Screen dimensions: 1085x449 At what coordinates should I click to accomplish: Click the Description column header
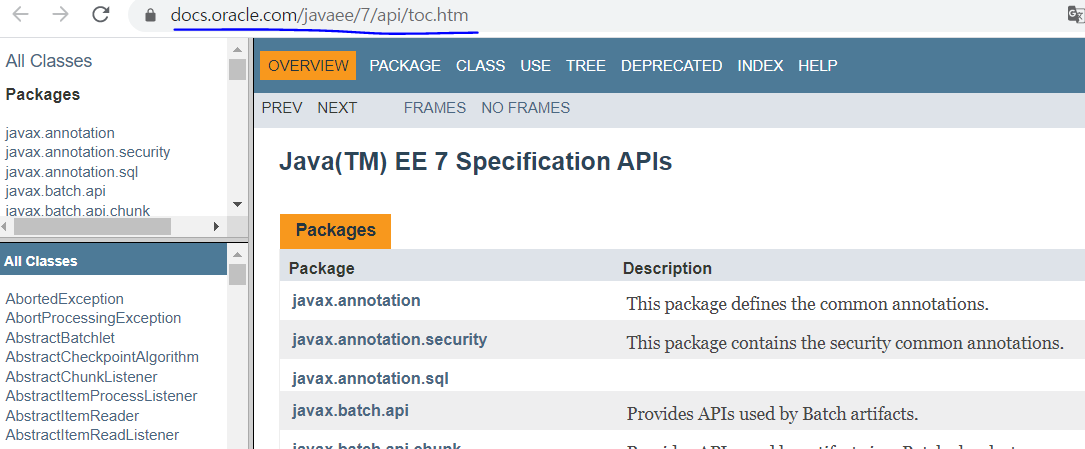coord(667,268)
